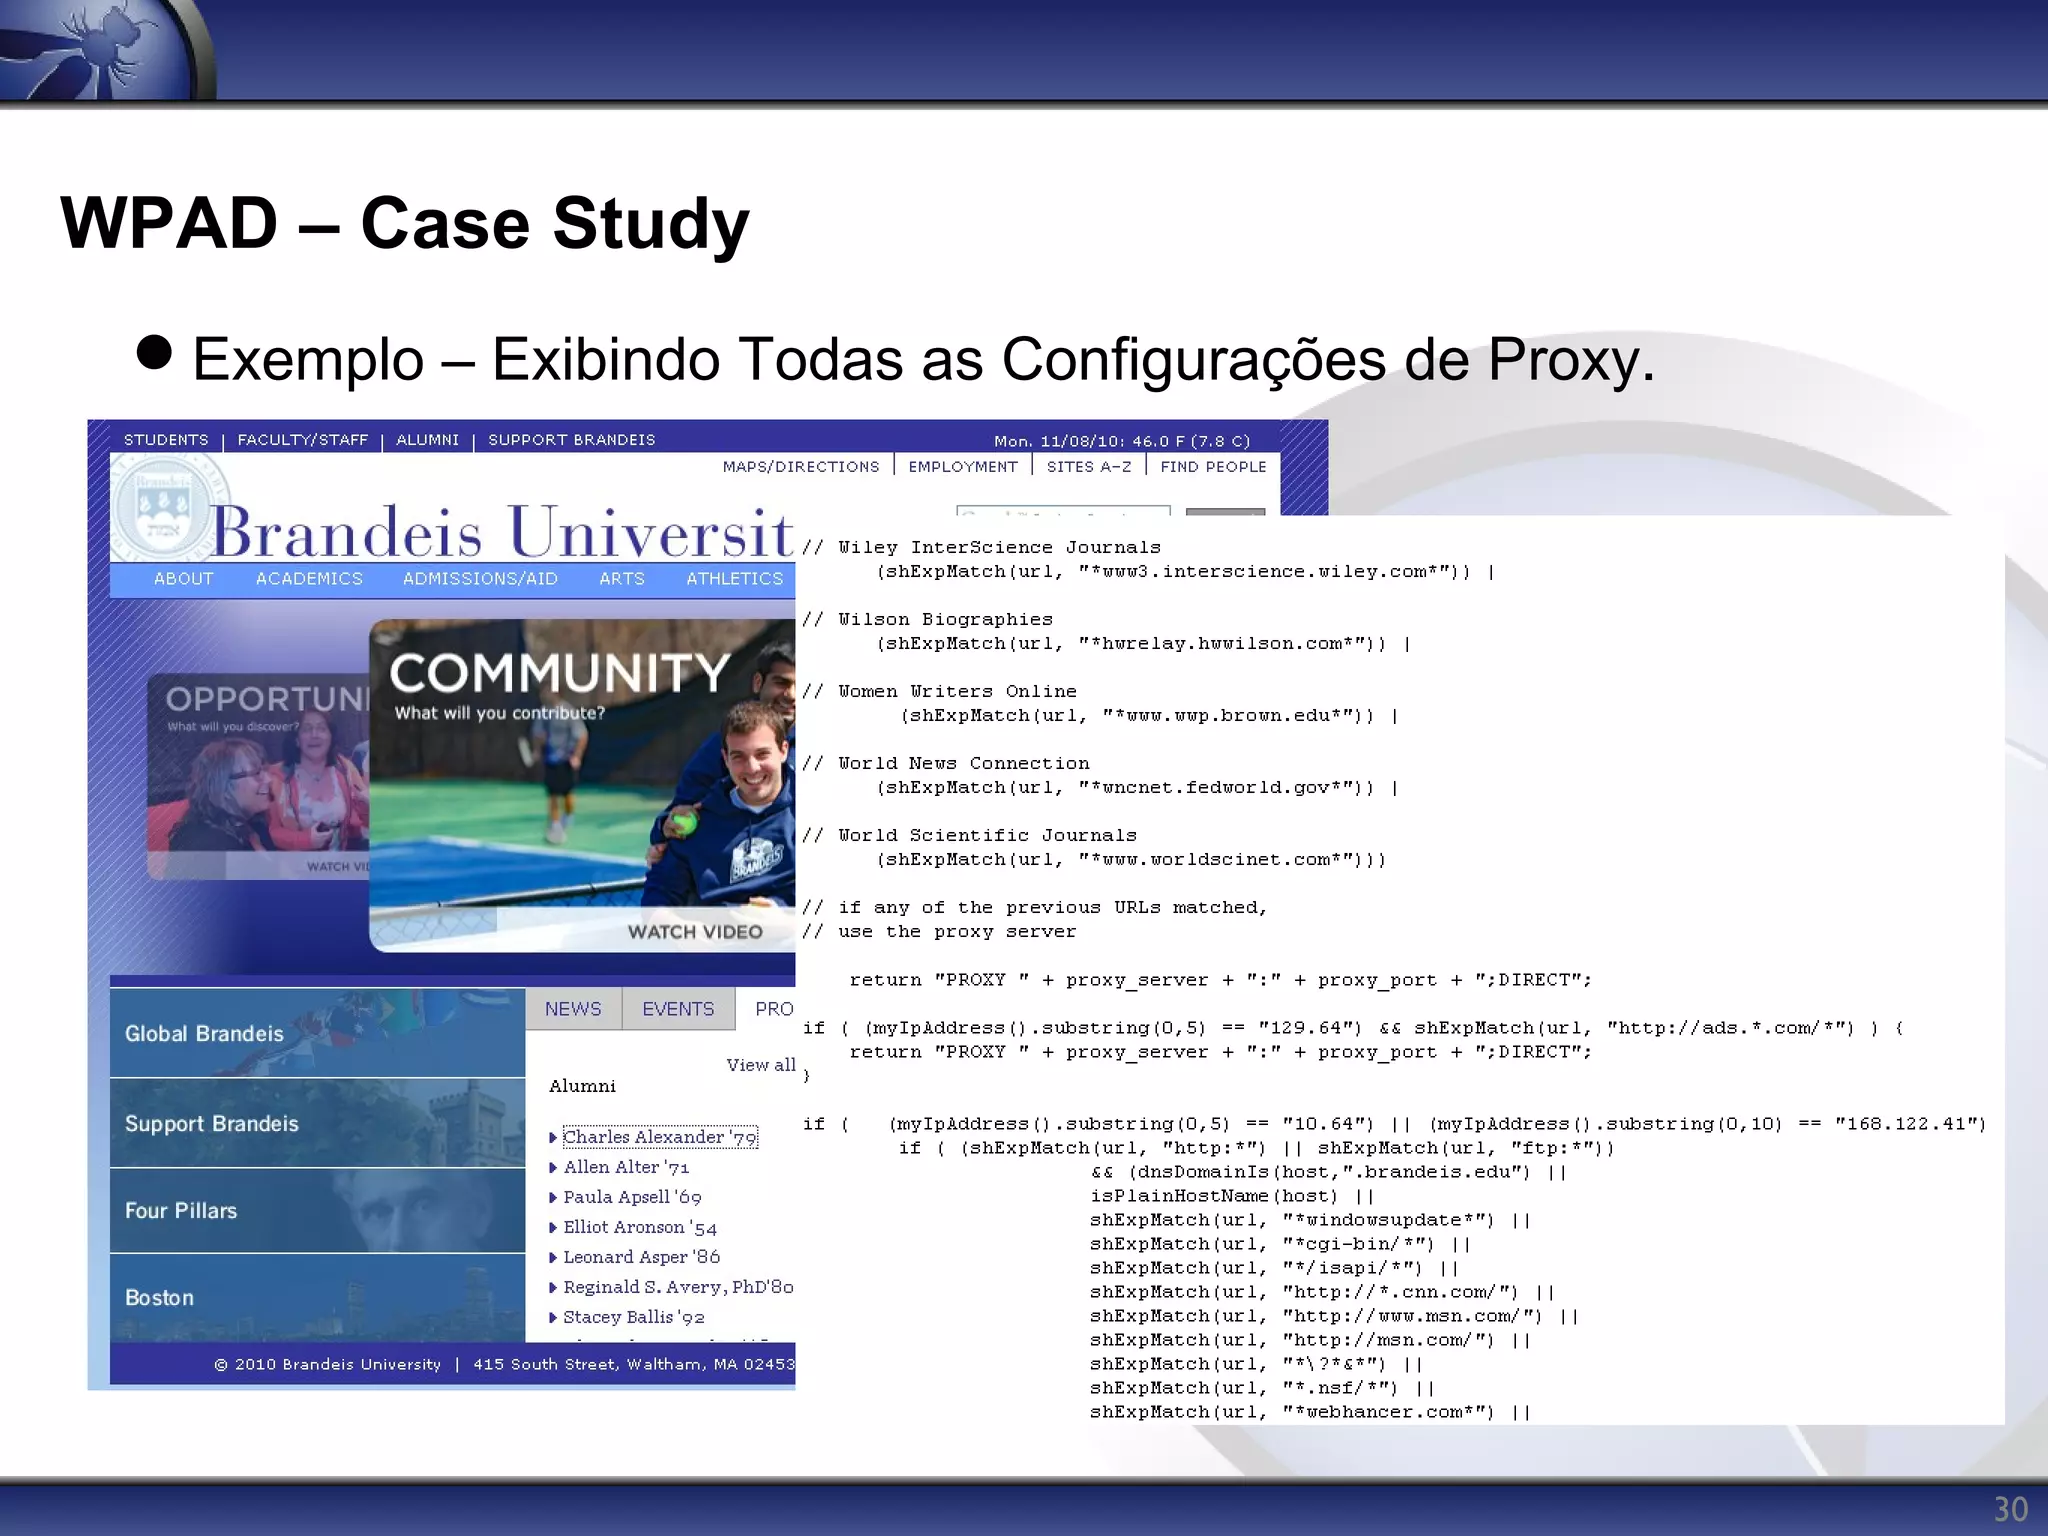The height and width of the screenshot is (1536, 2048).
Task: Click the slide title WPAD – Case Study
Action: click(405, 223)
